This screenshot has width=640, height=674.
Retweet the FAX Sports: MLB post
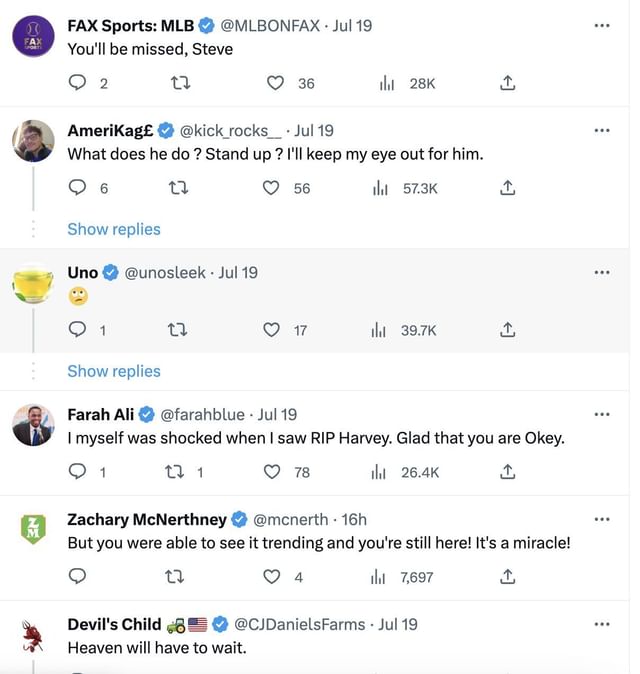click(x=181, y=83)
